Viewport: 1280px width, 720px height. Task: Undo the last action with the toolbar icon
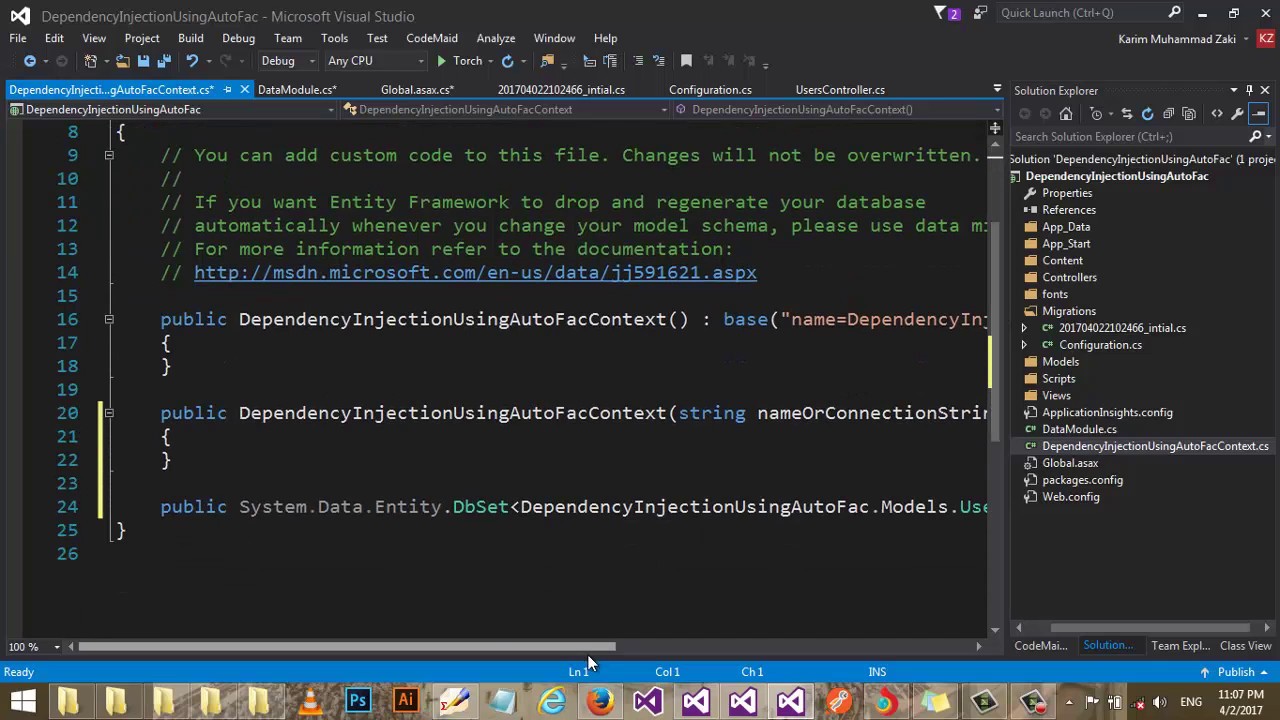tap(192, 61)
